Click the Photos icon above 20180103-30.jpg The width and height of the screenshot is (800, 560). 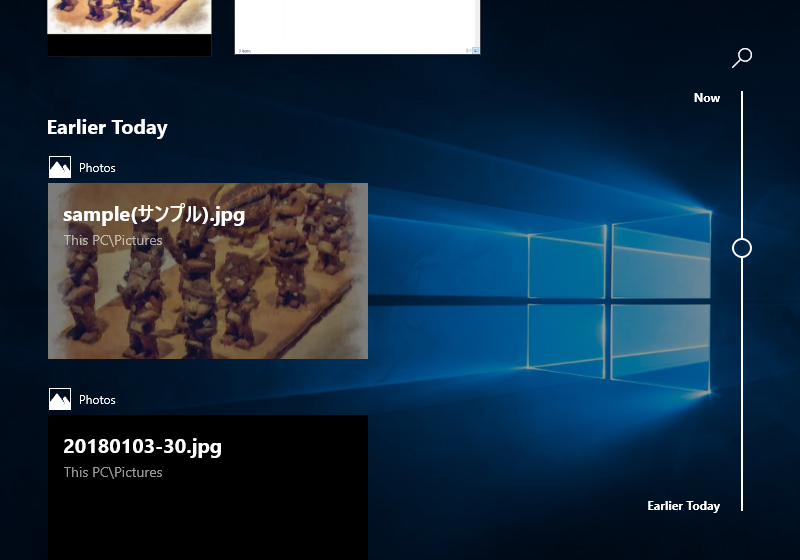[60, 399]
